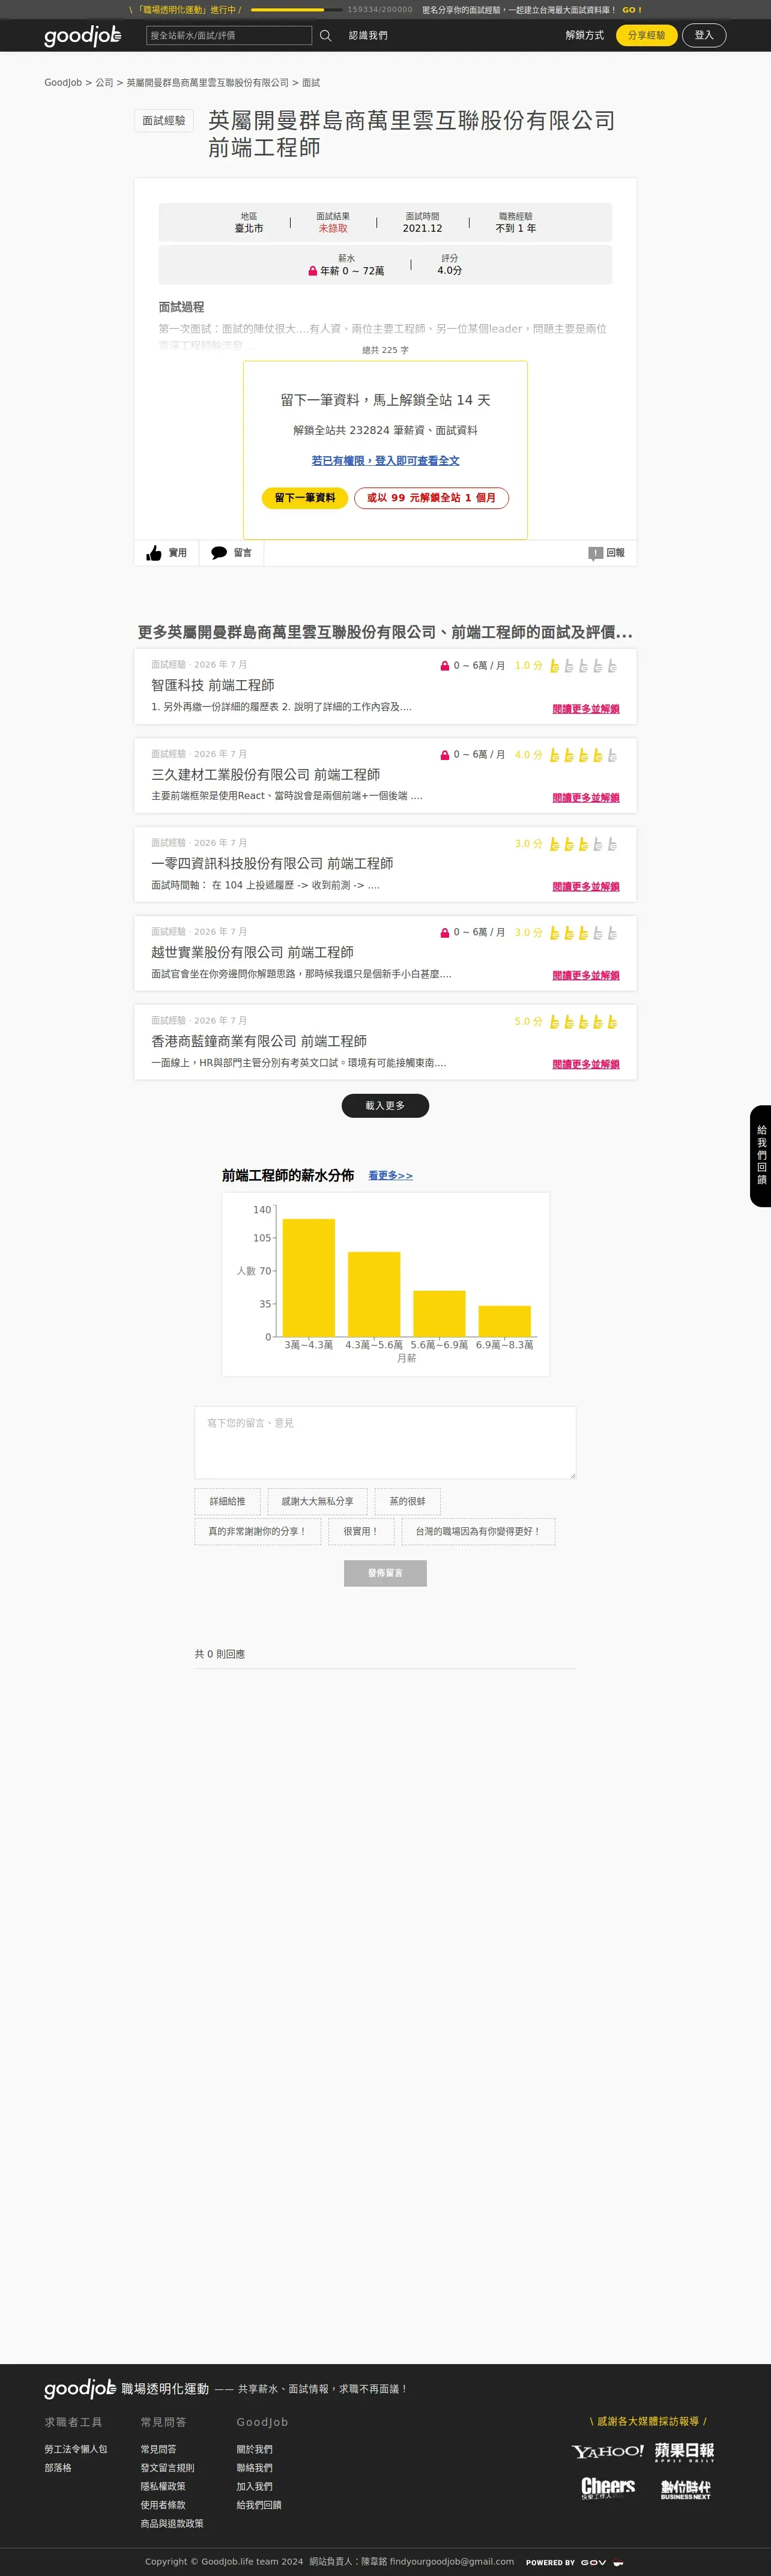The width and height of the screenshot is (771, 2576).
Task: Click the GoodJob logo in header
Action: (x=83, y=36)
